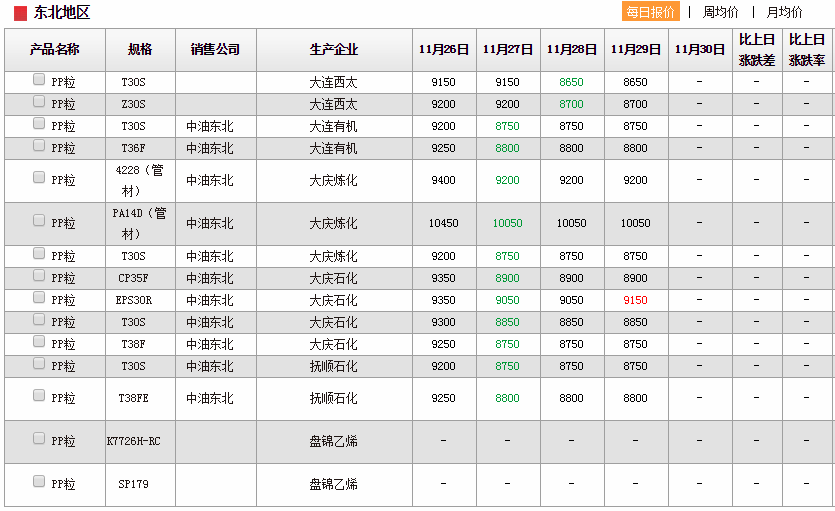The width and height of the screenshot is (835, 511).
Task: Mark the SP179 row checkbox
Action: (39, 482)
